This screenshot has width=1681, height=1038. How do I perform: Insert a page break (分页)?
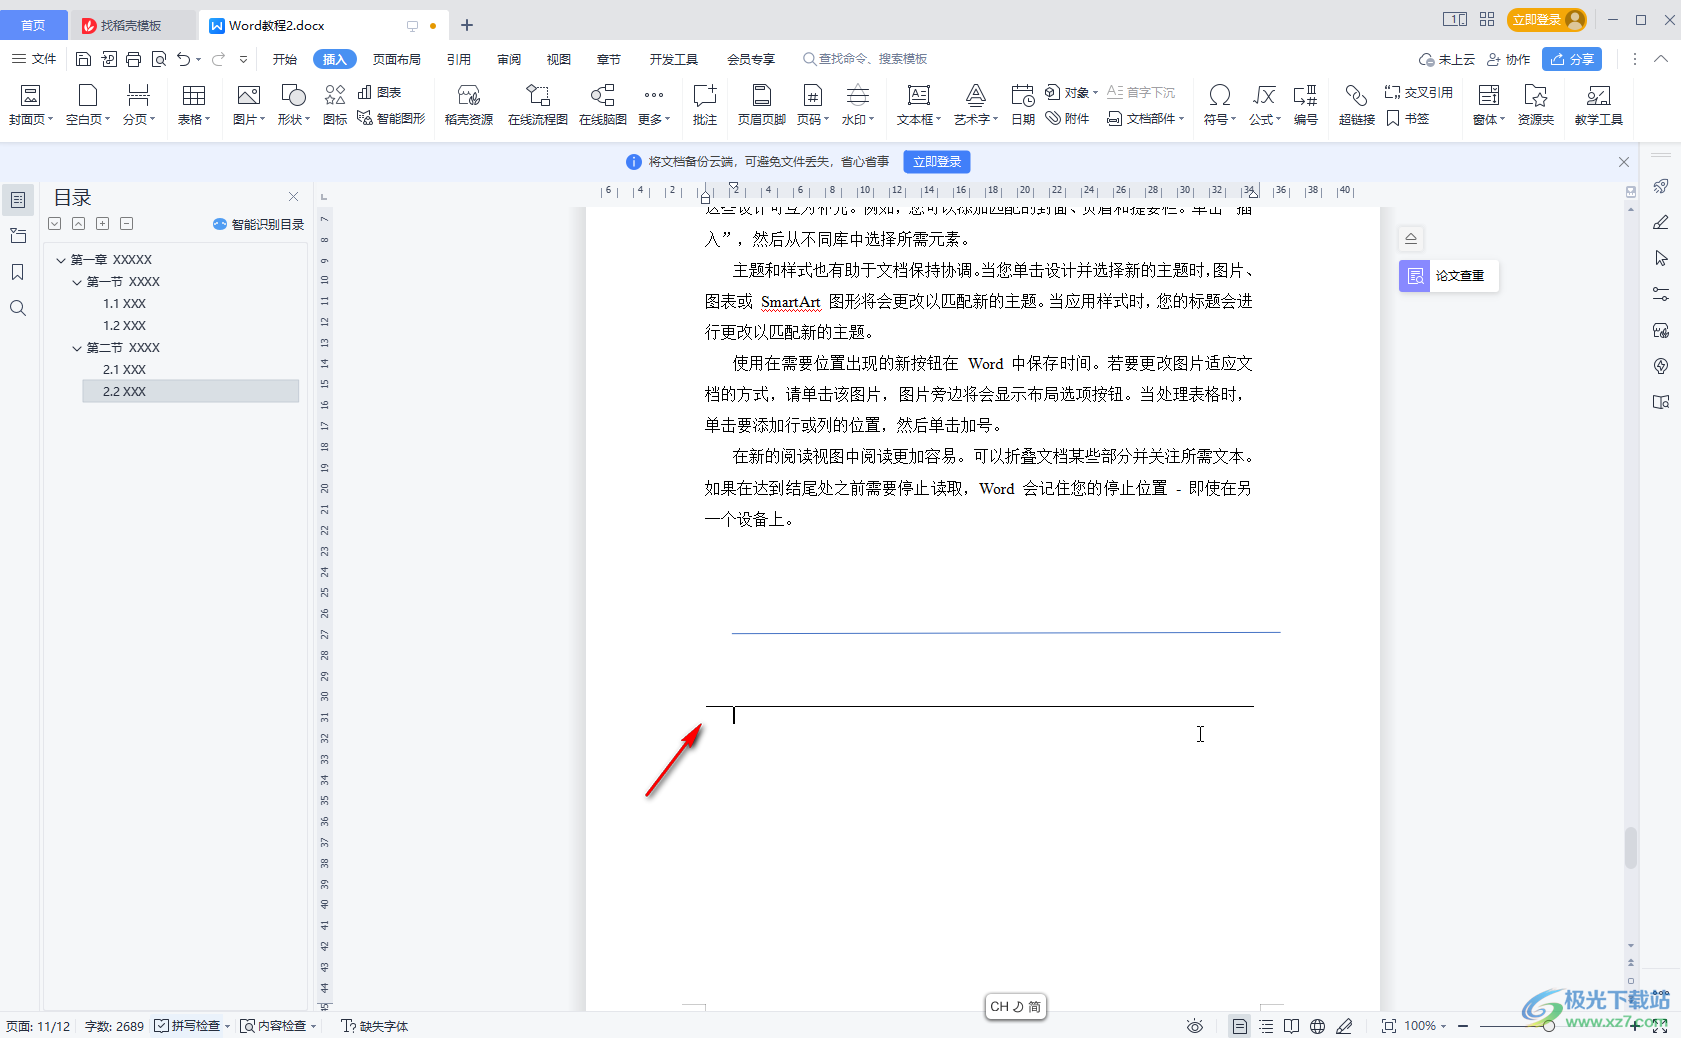(139, 105)
